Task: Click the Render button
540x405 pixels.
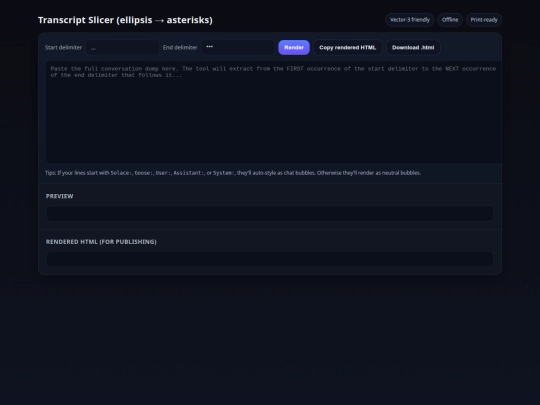Action: [294, 48]
